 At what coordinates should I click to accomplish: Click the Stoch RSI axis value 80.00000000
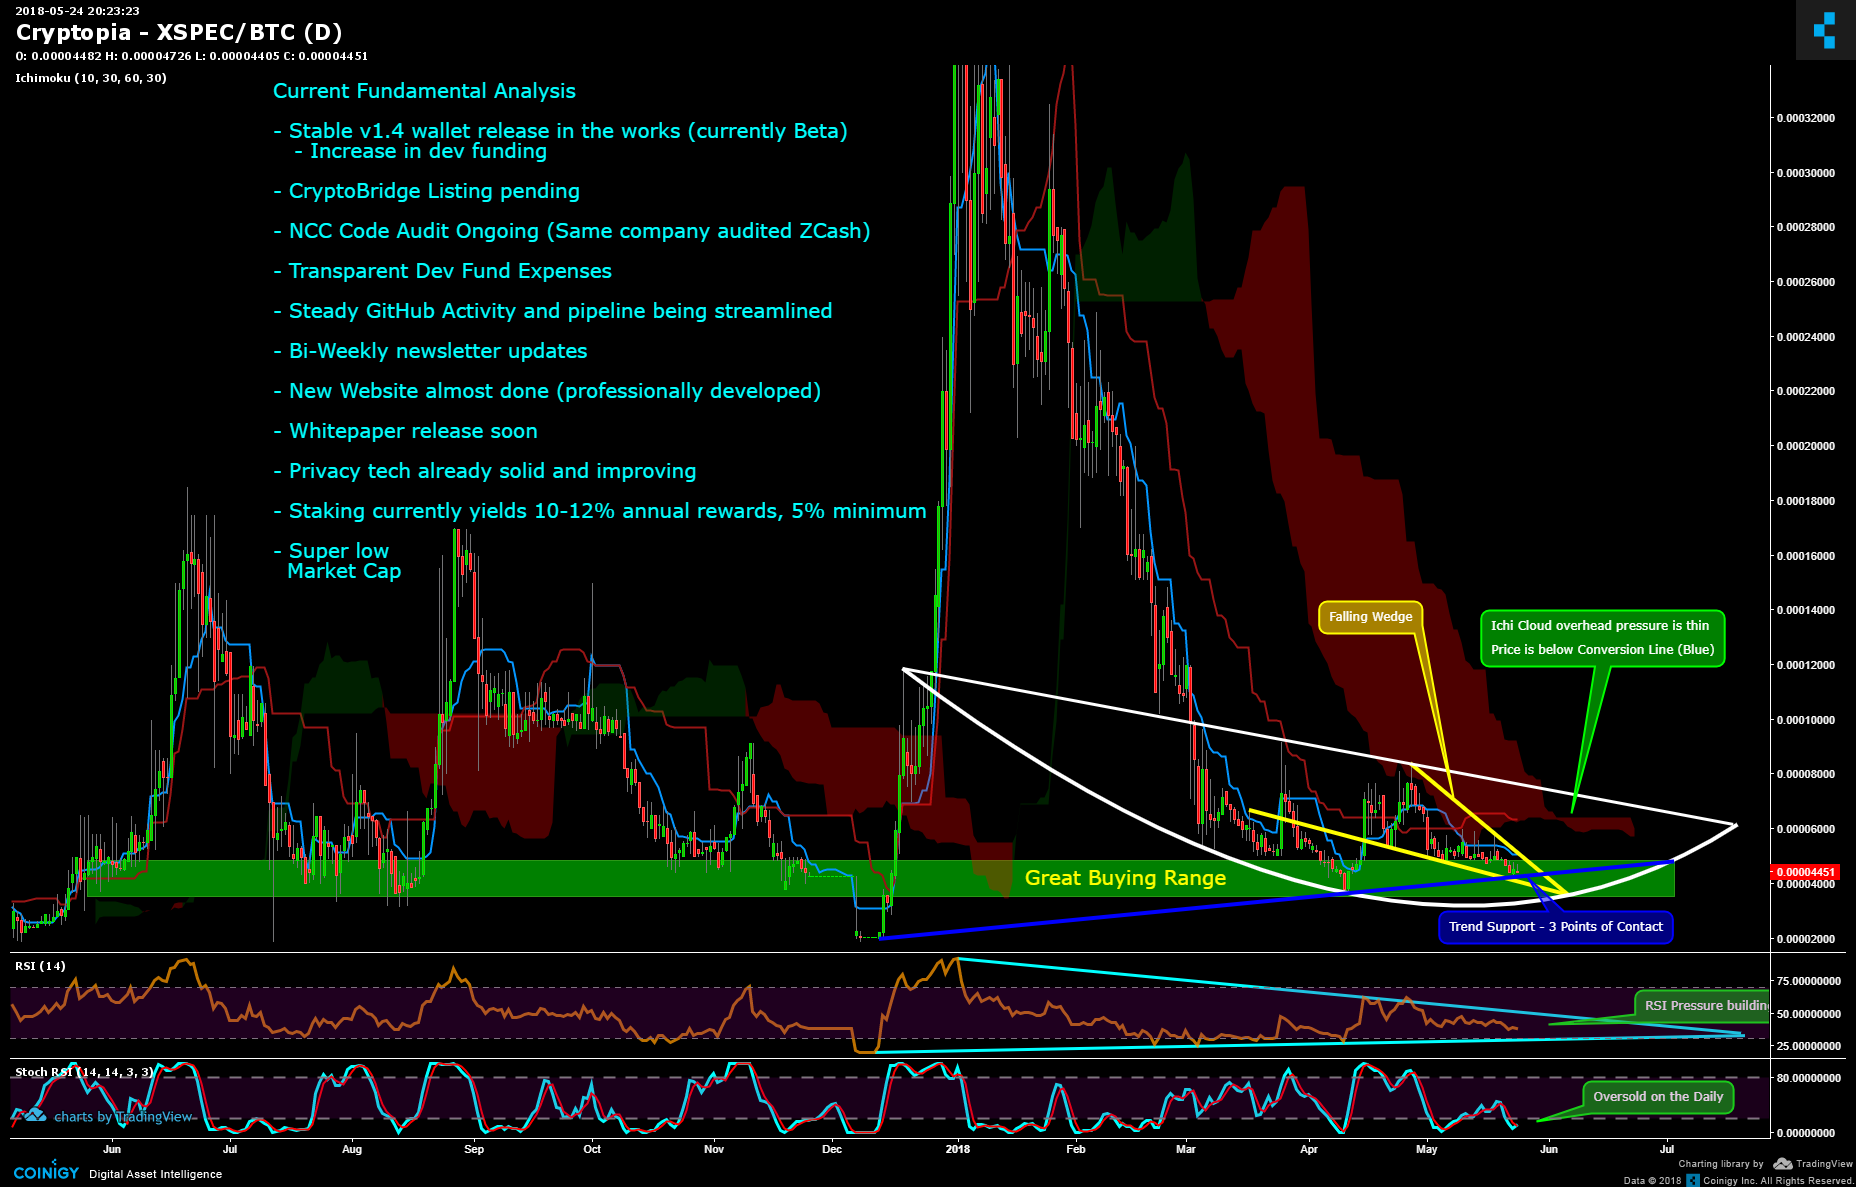tap(1808, 1079)
